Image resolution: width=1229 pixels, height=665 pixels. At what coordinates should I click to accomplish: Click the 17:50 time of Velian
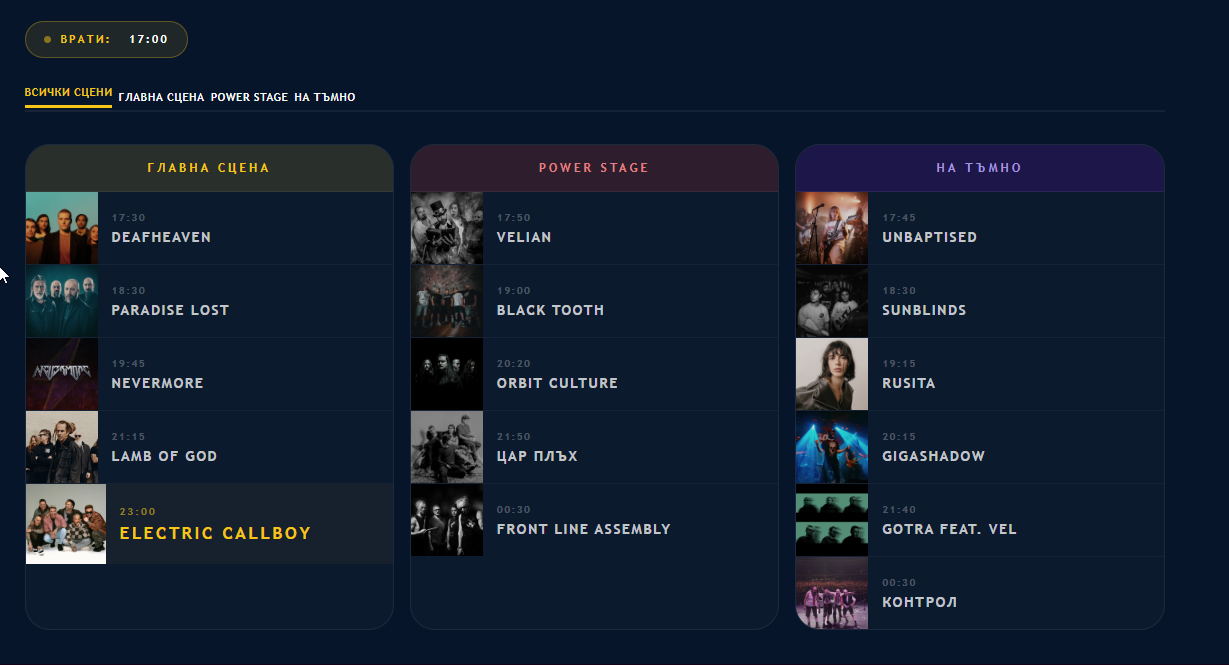tap(514, 218)
